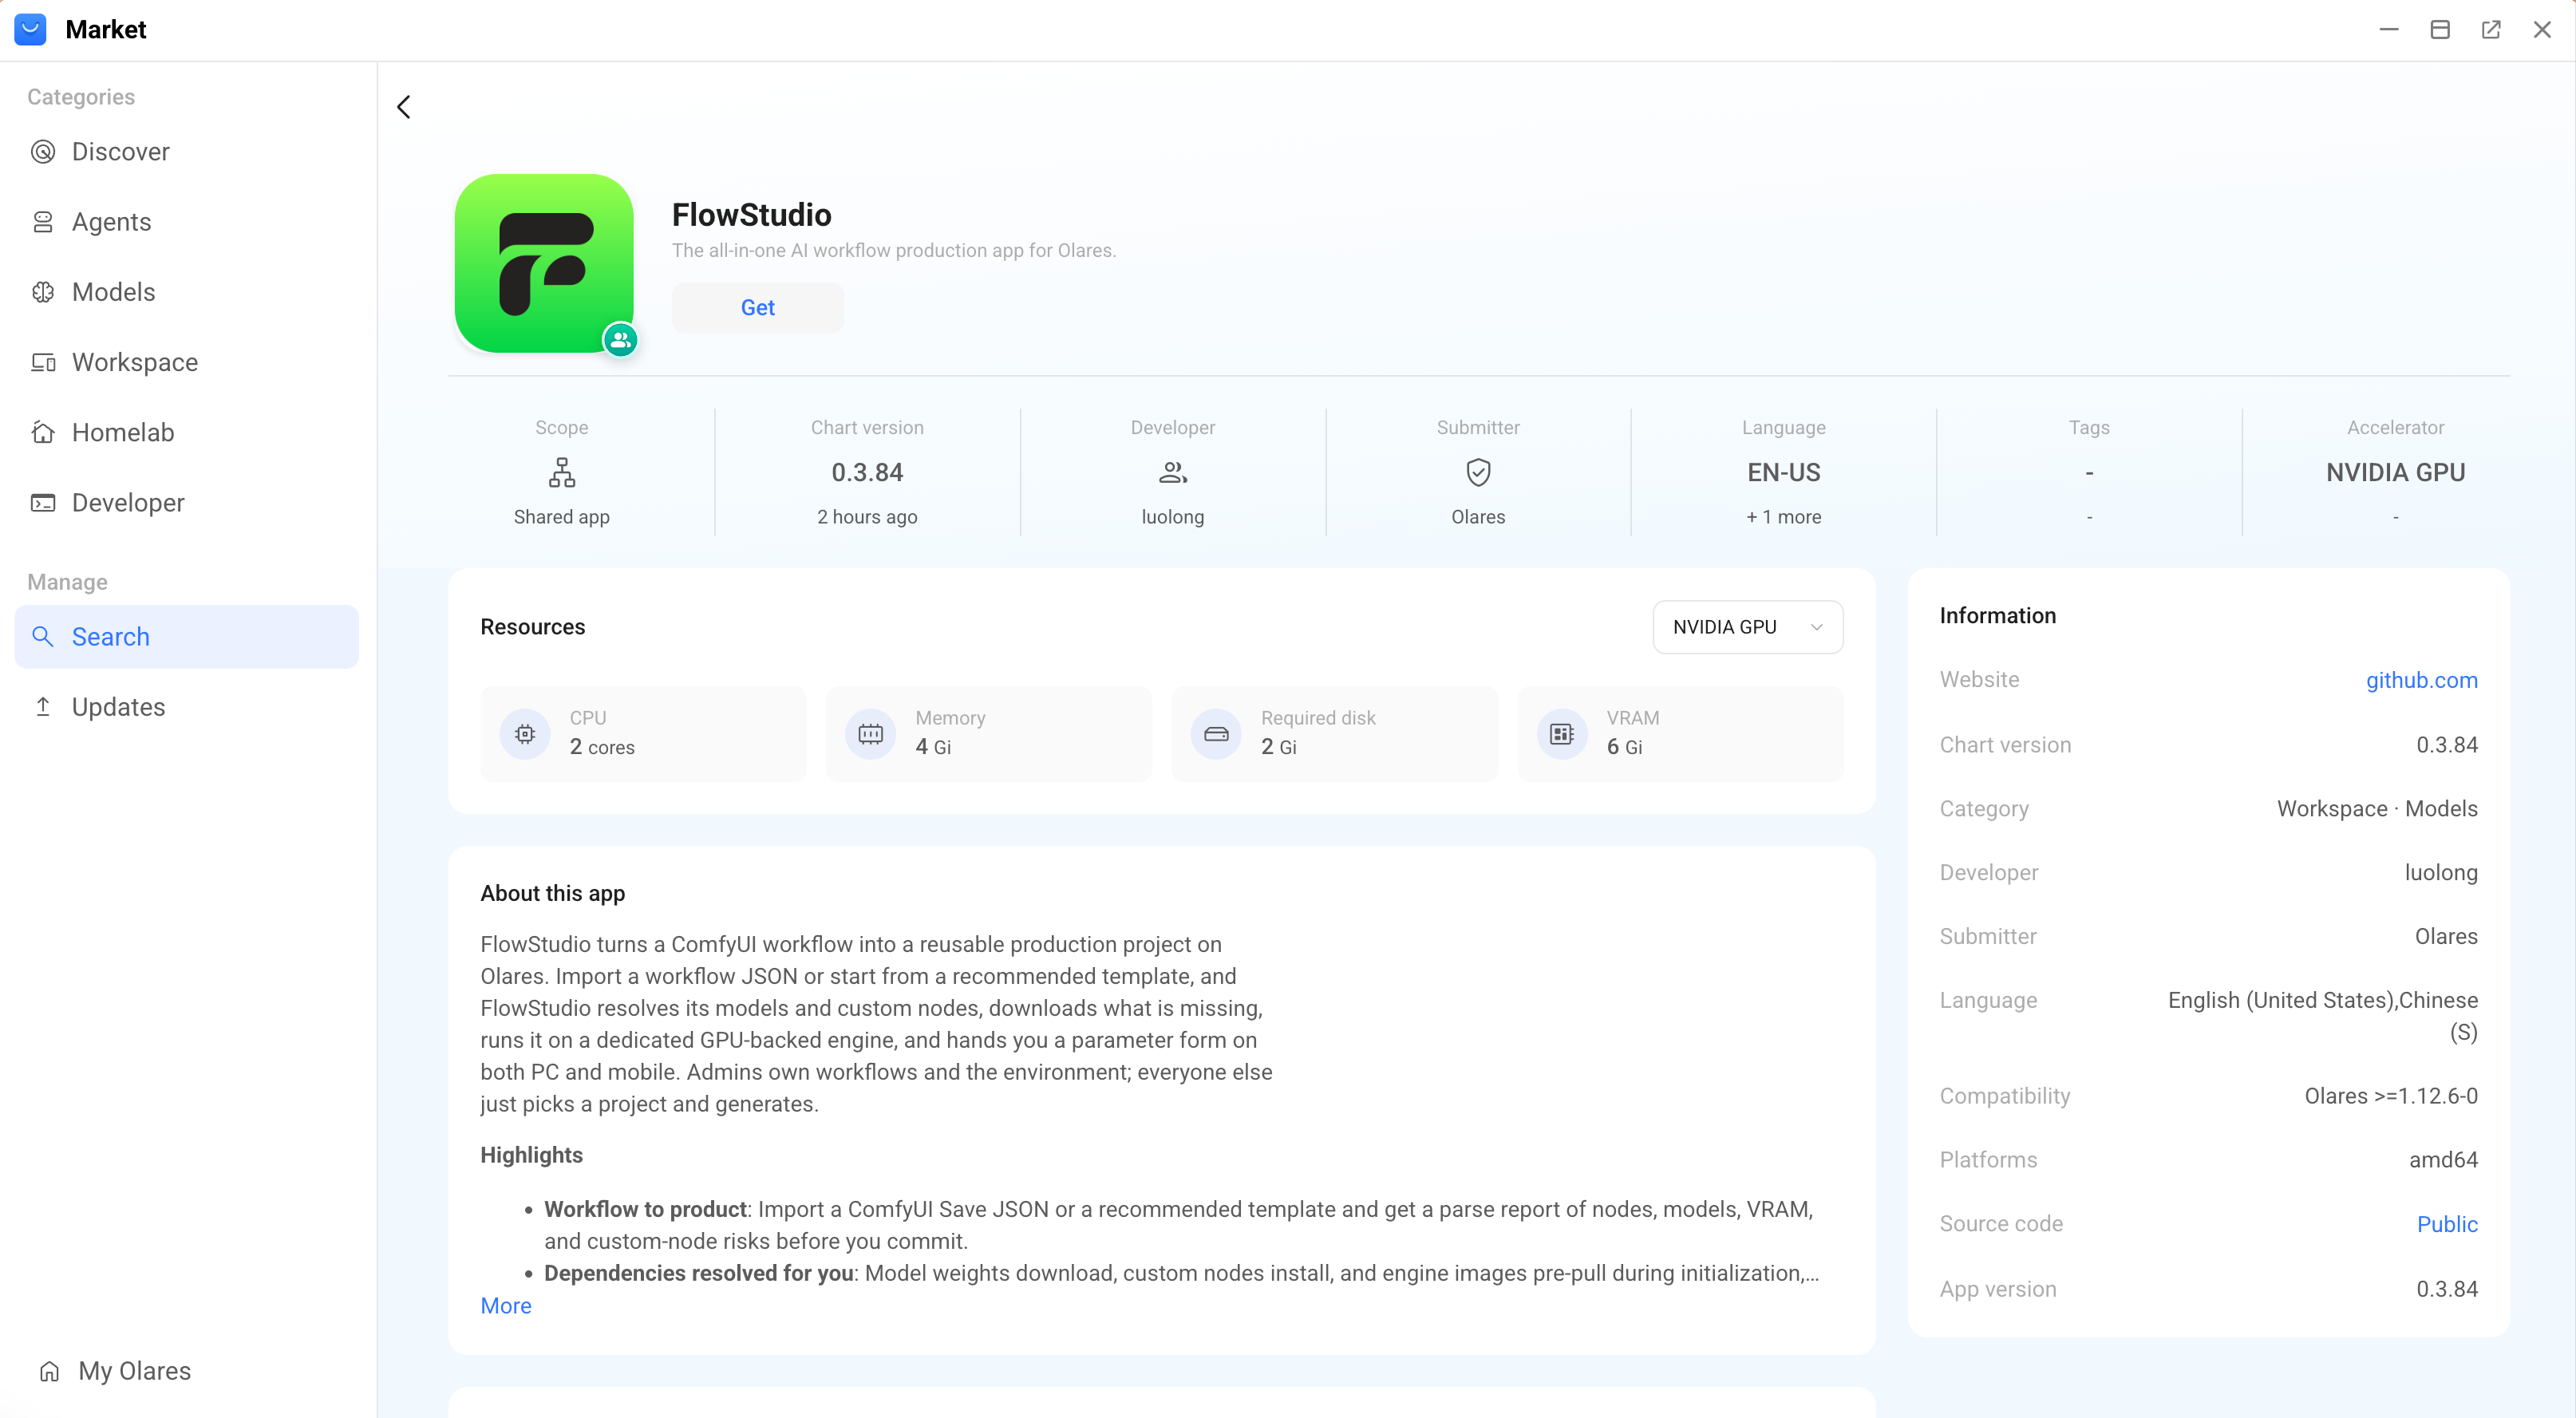2576x1418 pixels.
Task: Click the VRAM icon in Resources
Action: (x=1562, y=734)
